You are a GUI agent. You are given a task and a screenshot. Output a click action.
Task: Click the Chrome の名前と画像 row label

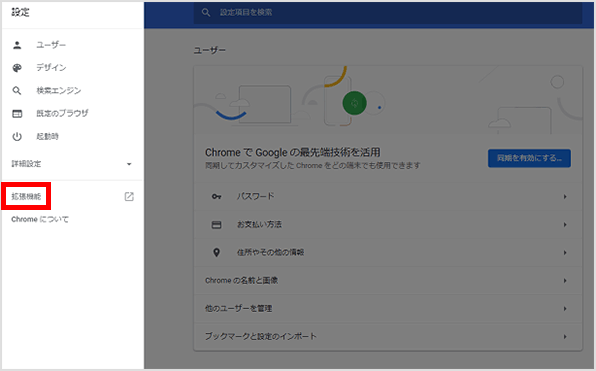coord(241,281)
